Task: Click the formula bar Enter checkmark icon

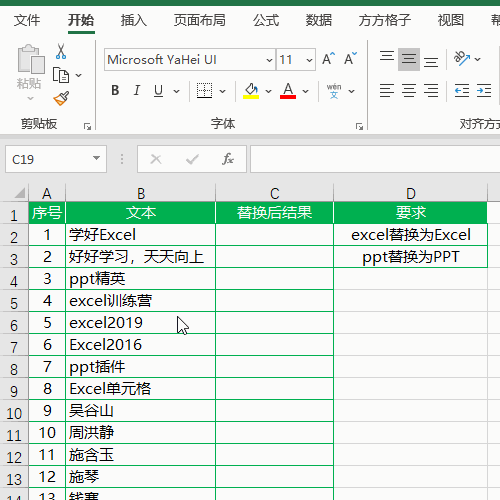Action: [x=192, y=159]
